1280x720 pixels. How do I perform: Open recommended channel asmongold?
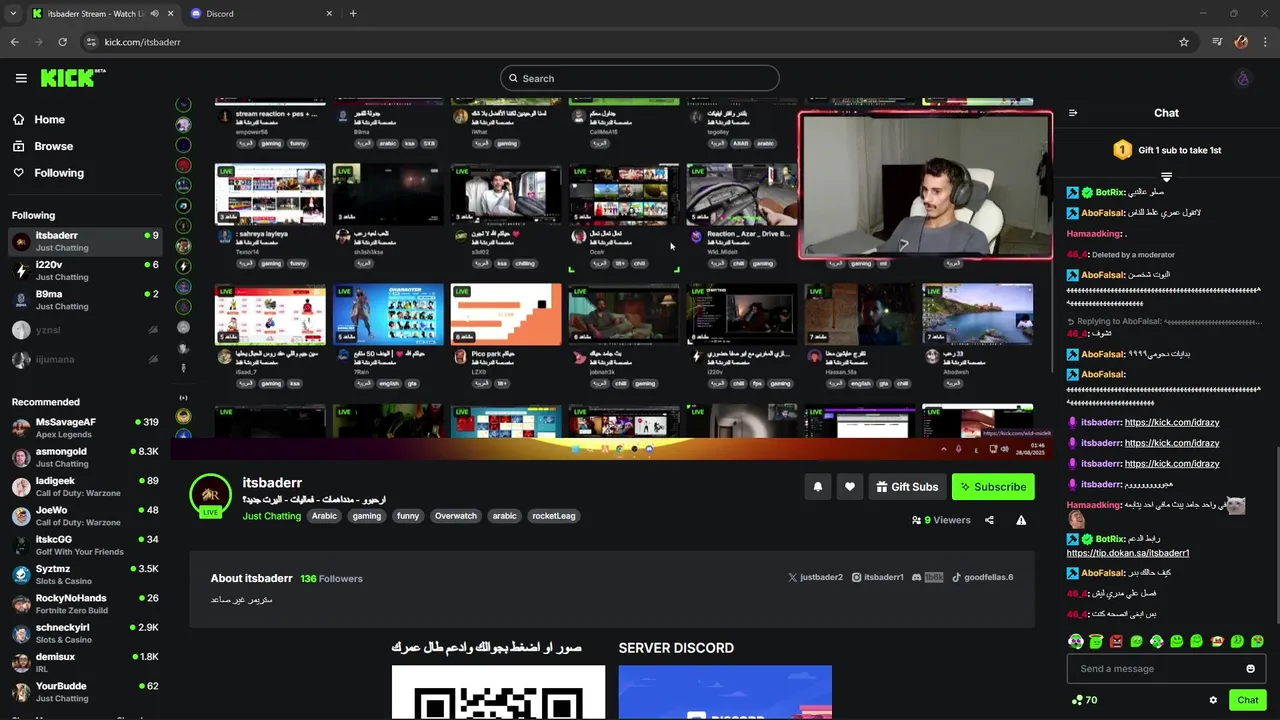(x=85, y=457)
